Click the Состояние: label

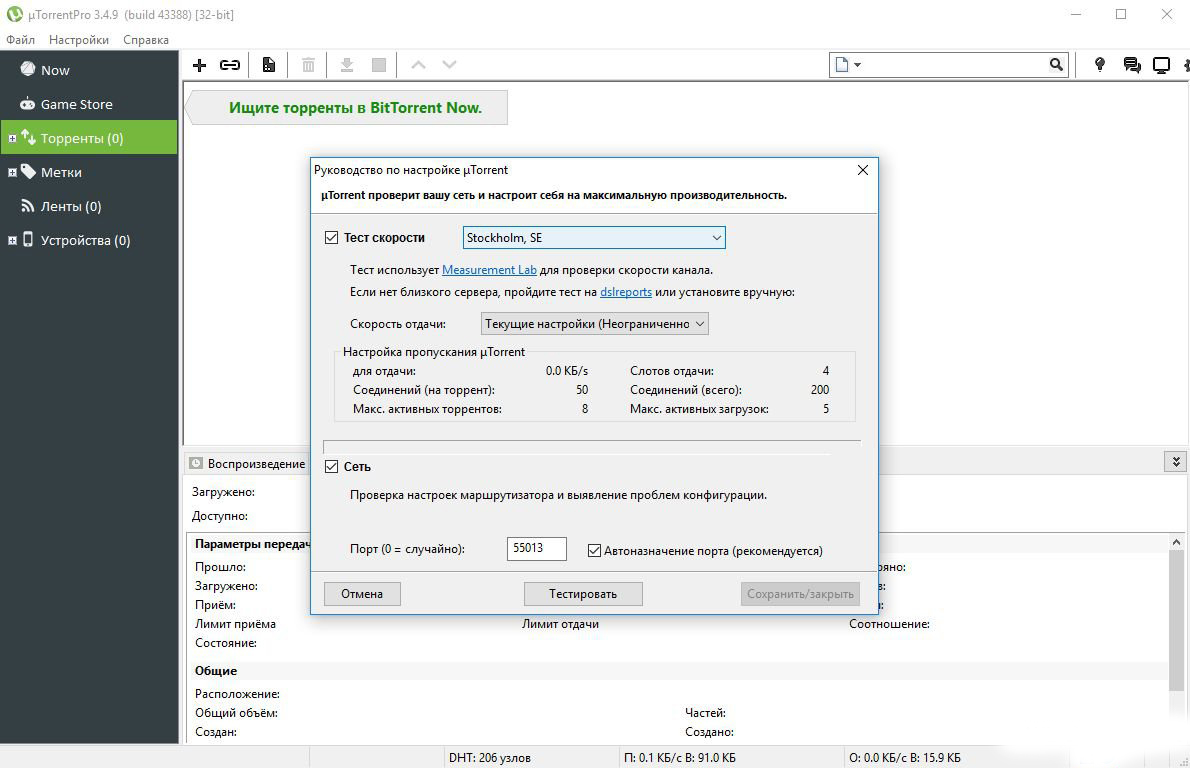(x=226, y=643)
